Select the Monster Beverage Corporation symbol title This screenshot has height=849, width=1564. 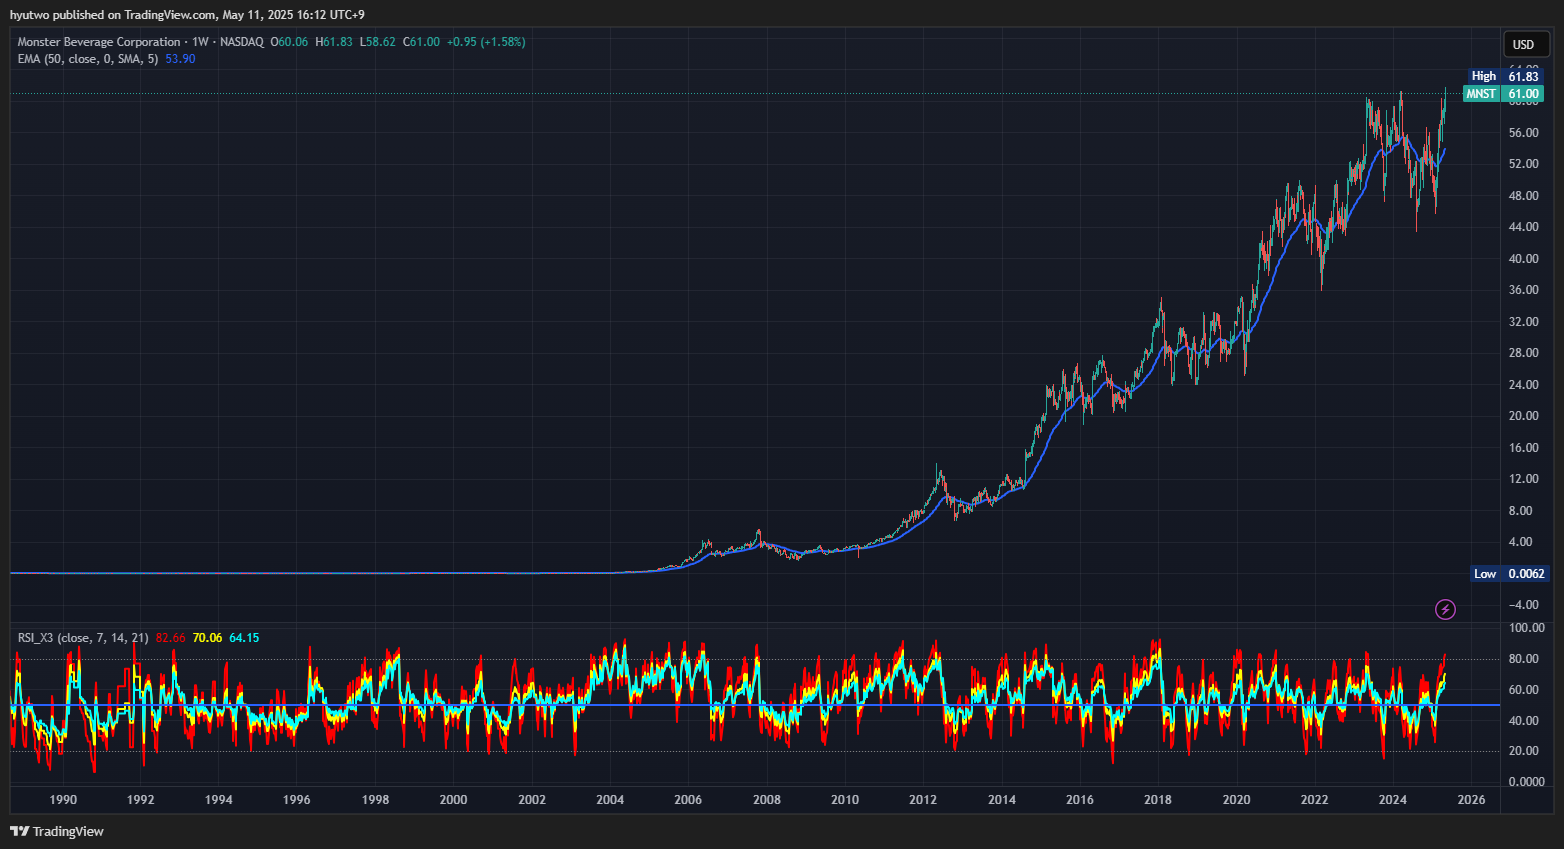[99, 42]
